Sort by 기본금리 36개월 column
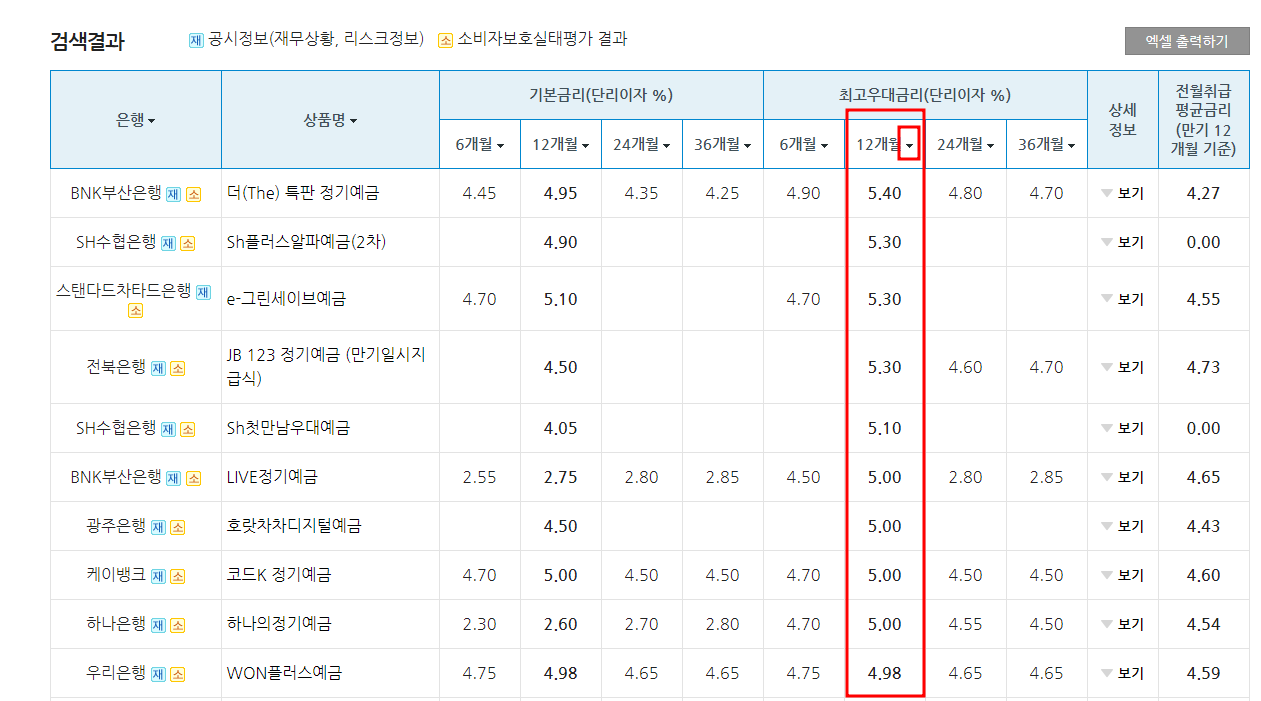The width and height of the screenshot is (1261, 701). pyautogui.click(x=722, y=145)
